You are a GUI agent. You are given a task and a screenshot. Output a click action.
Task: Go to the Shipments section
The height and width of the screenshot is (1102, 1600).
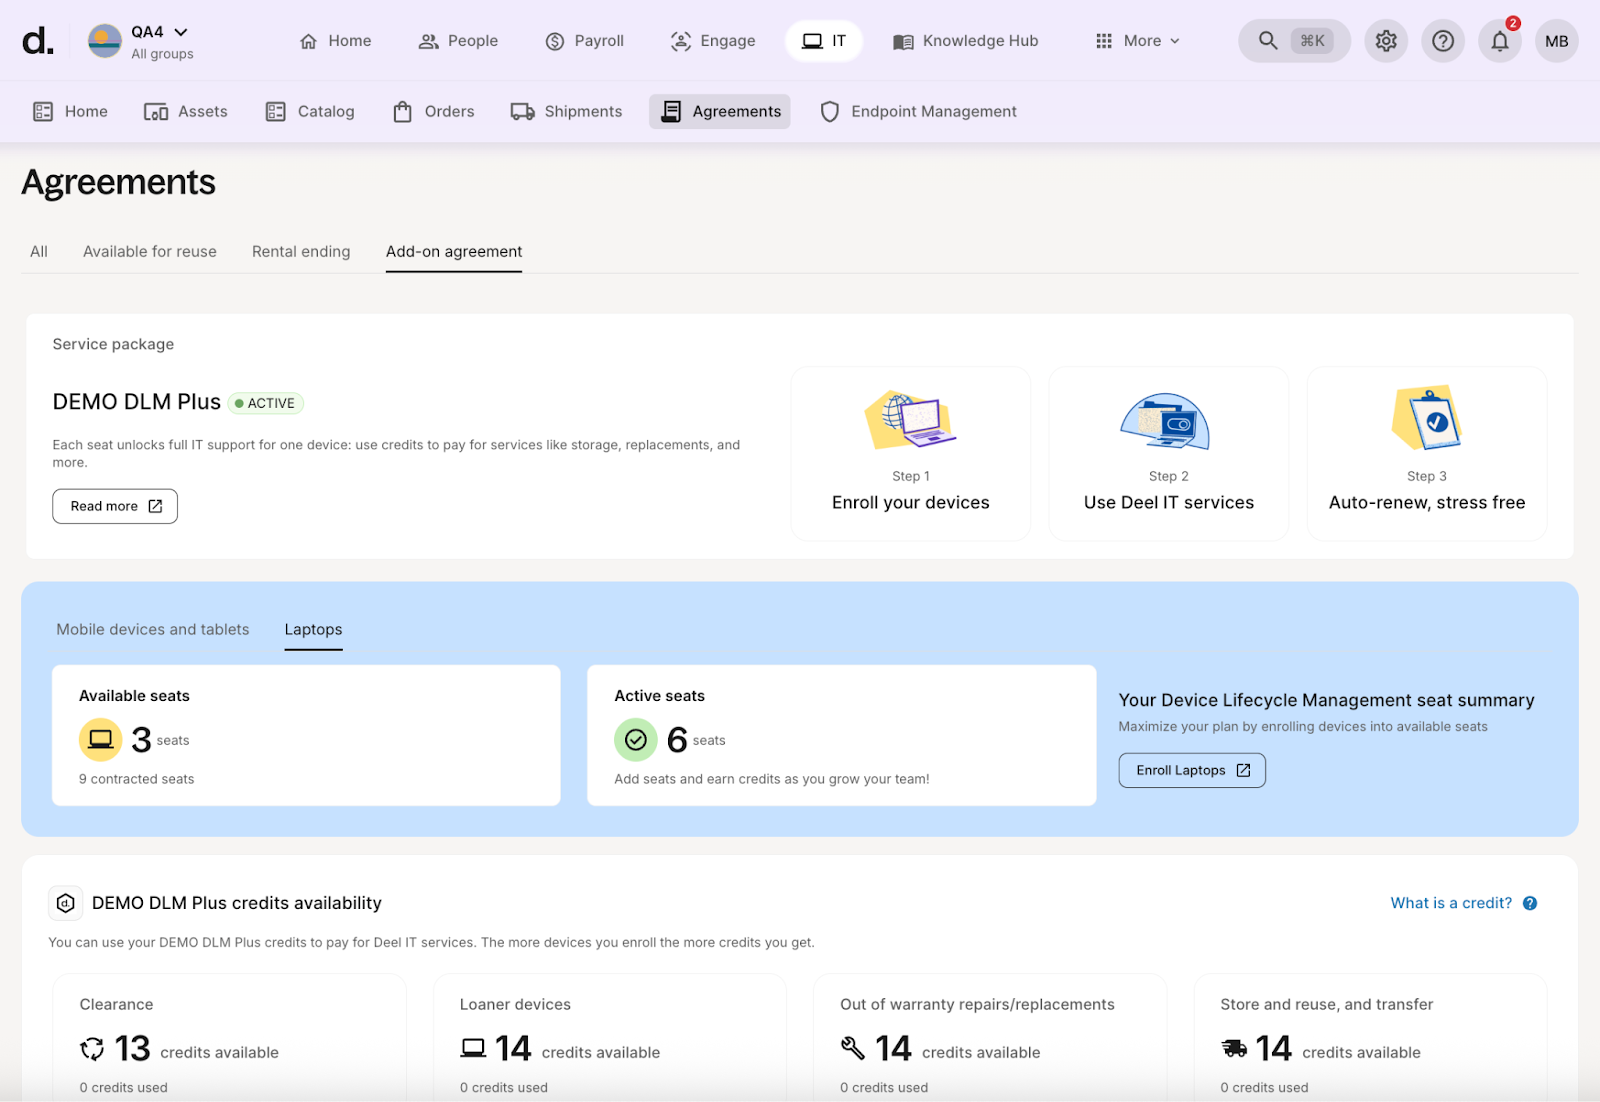[x=567, y=112]
